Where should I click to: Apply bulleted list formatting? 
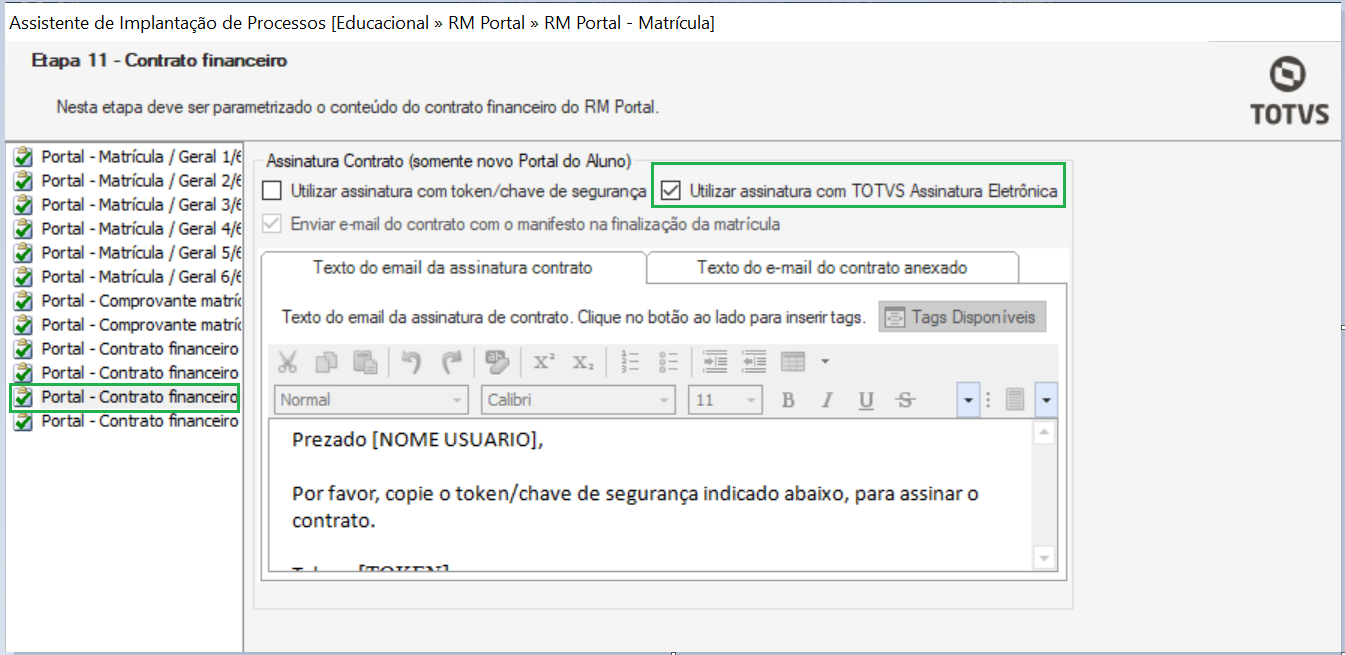point(670,361)
